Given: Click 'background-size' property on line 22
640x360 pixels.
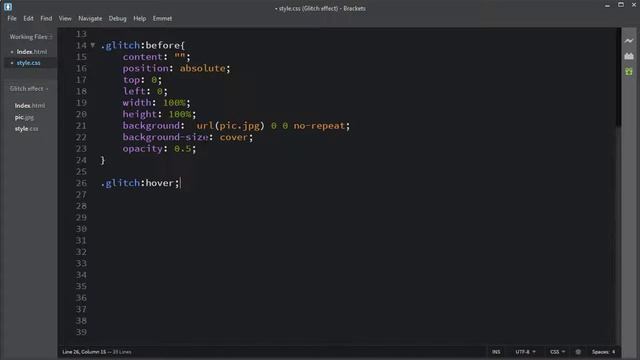Looking at the screenshot, I should (x=165, y=137).
